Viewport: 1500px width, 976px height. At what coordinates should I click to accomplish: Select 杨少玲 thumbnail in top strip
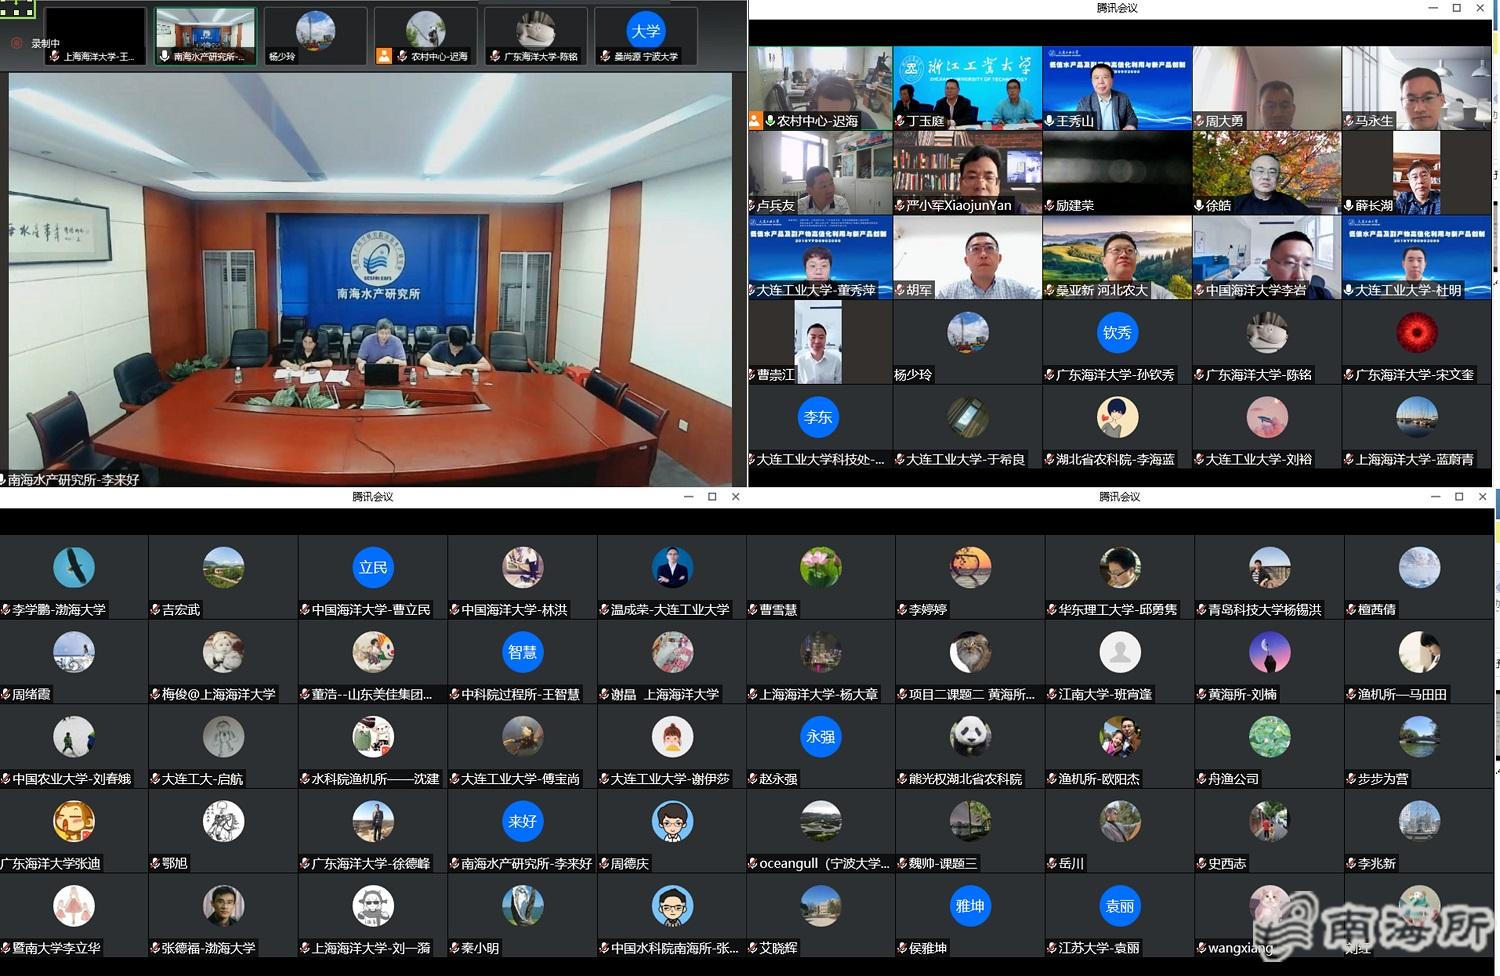coord(315,36)
